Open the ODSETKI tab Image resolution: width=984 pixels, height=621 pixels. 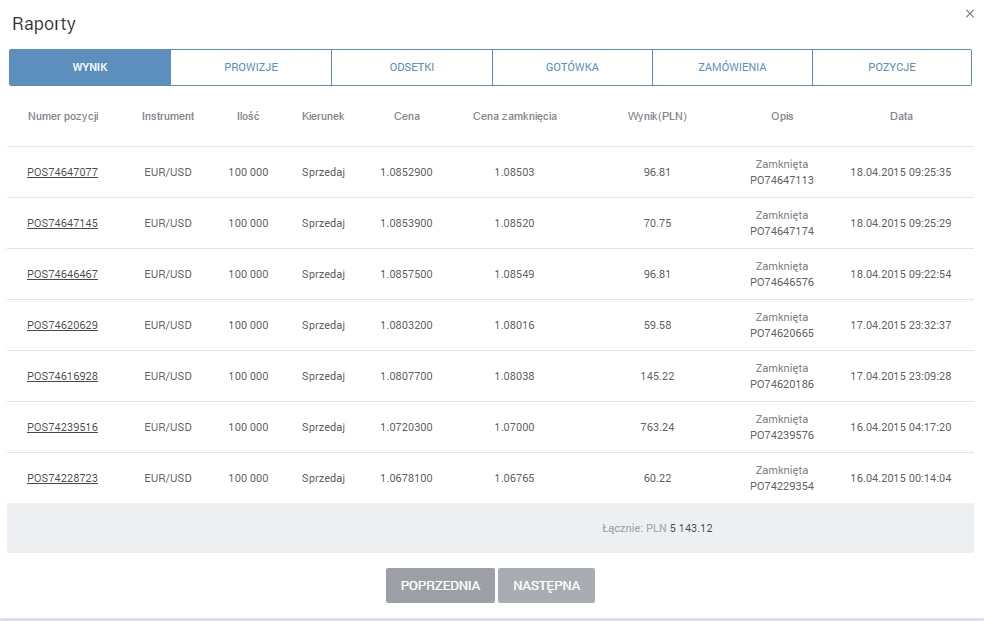click(412, 68)
